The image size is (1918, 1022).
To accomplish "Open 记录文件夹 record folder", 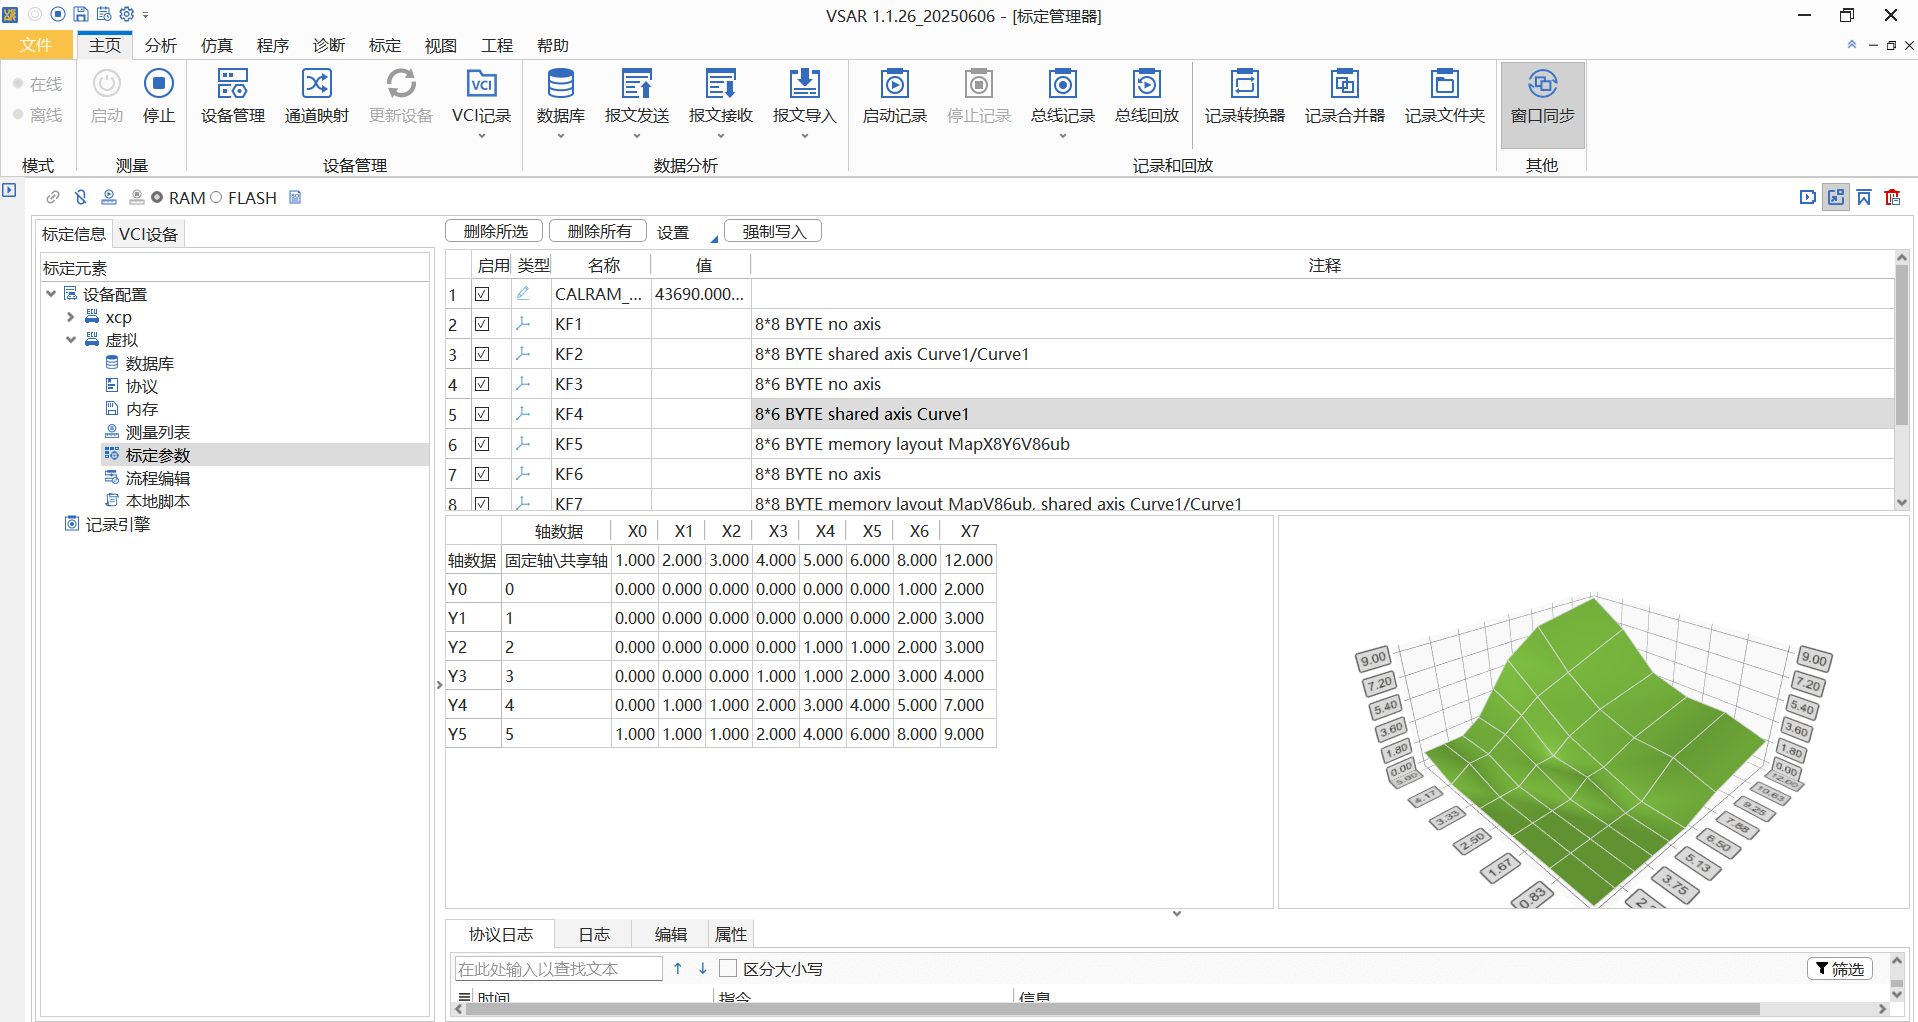I will click(x=1445, y=96).
